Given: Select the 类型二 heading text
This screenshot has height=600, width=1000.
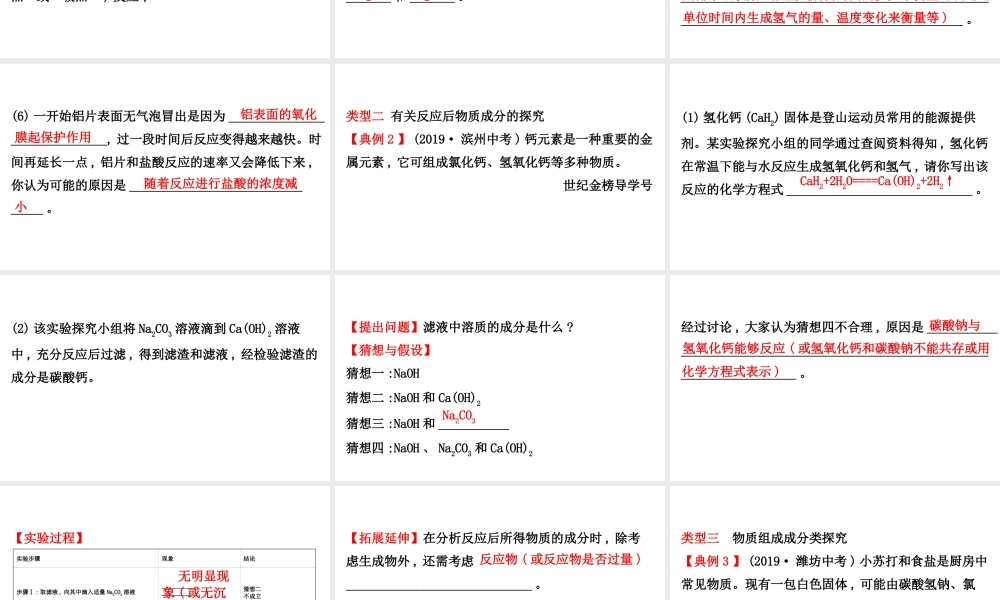Looking at the screenshot, I should pyautogui.click(x=365, y=115).
